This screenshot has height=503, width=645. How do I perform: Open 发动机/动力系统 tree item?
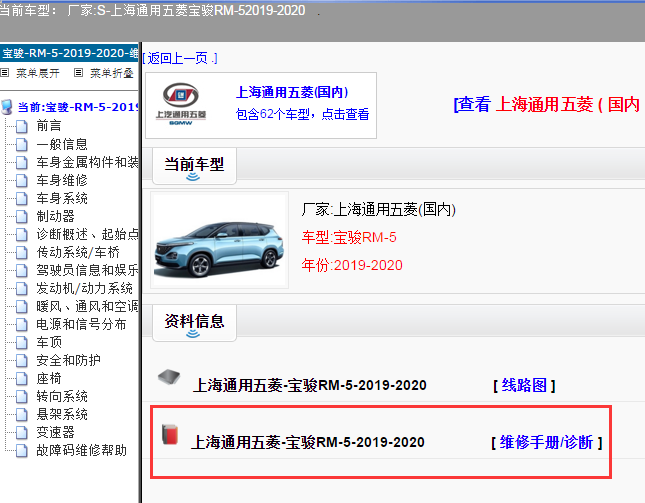point(84,288)
